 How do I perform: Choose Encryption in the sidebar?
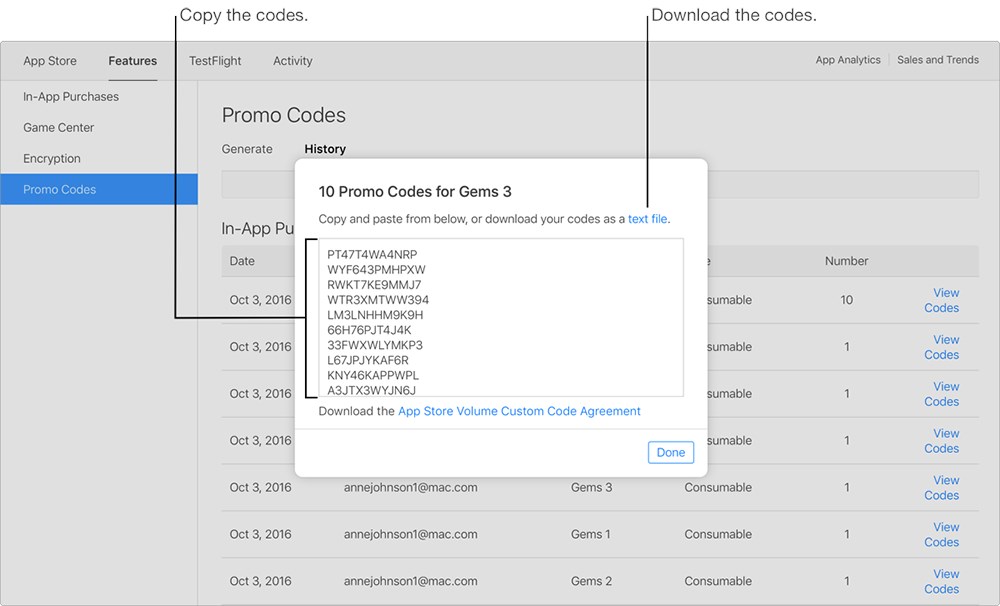pos(52,158)
